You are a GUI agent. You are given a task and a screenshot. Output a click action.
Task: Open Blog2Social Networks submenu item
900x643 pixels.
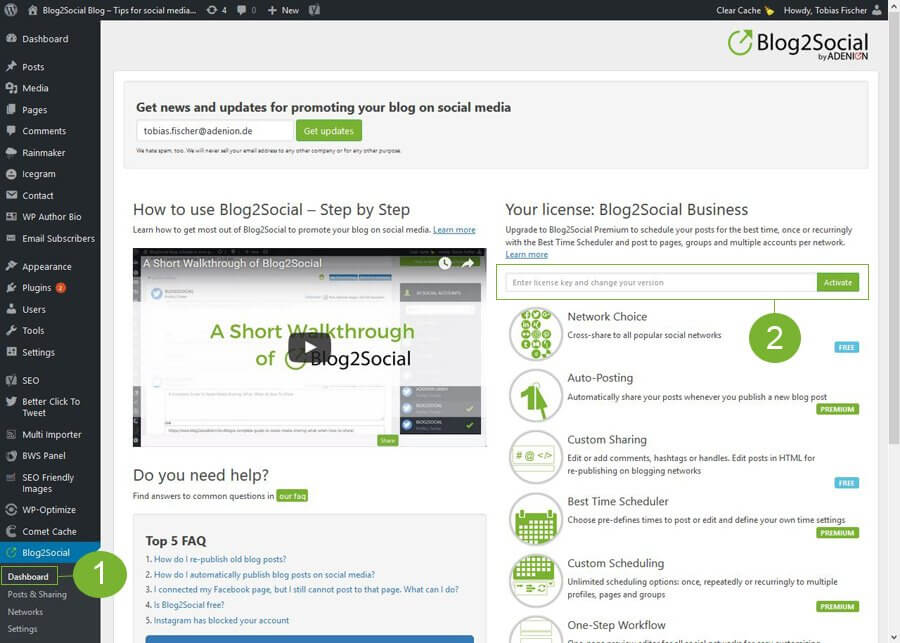(25, 612)
